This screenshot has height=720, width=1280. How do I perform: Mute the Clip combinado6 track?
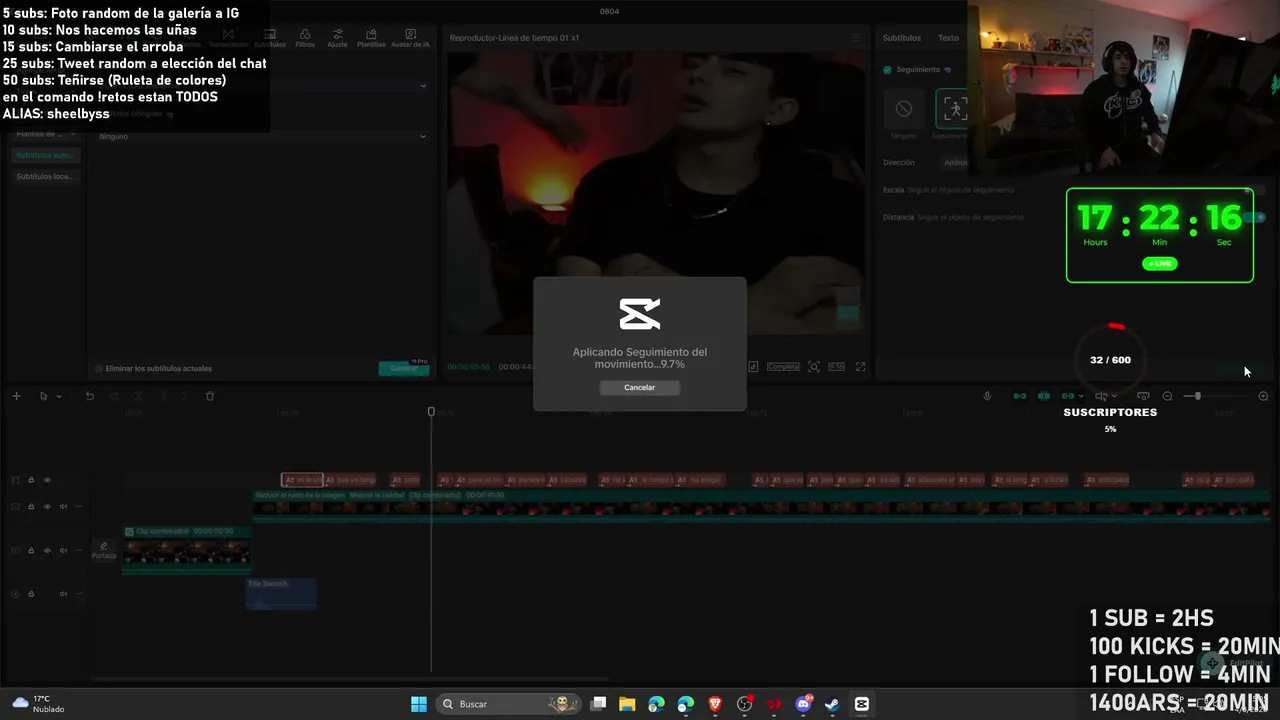click(63, 551)
